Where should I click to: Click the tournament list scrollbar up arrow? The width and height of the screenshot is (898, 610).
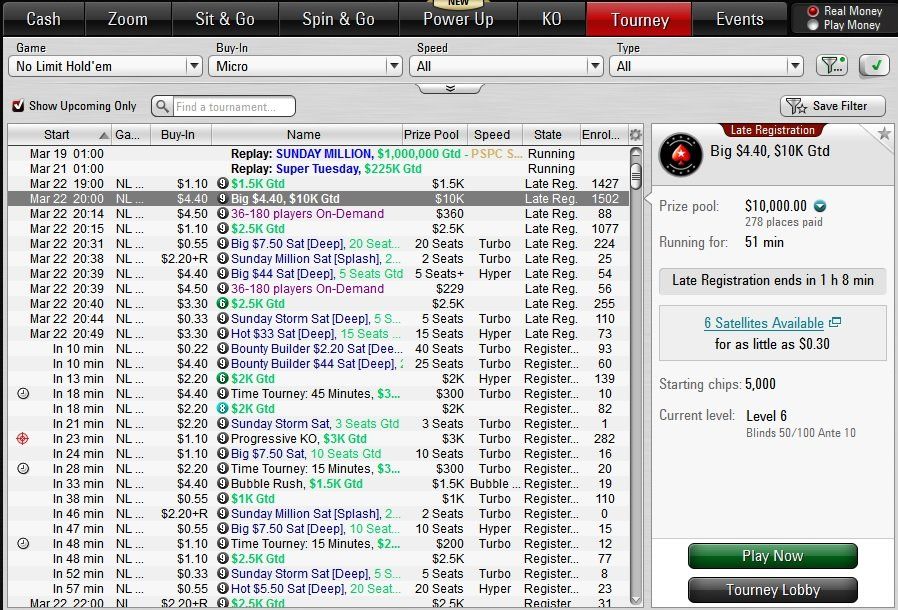tap(636, 154)
